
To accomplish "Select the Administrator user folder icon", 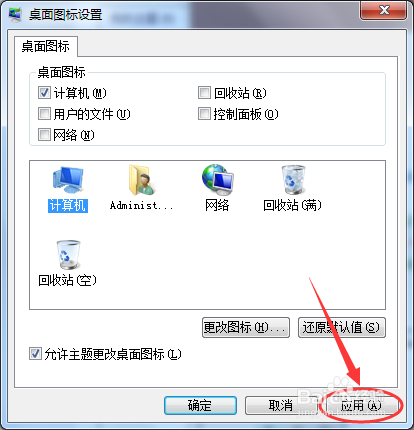I will coord(142,180).
